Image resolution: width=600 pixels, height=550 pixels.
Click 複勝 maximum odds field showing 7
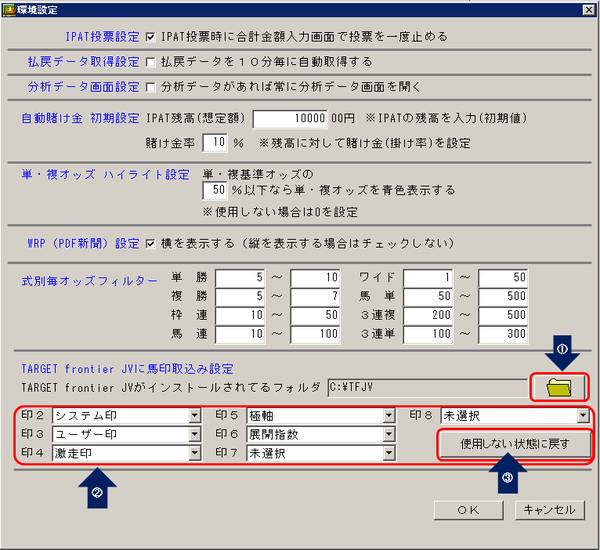tap(315, 297)
